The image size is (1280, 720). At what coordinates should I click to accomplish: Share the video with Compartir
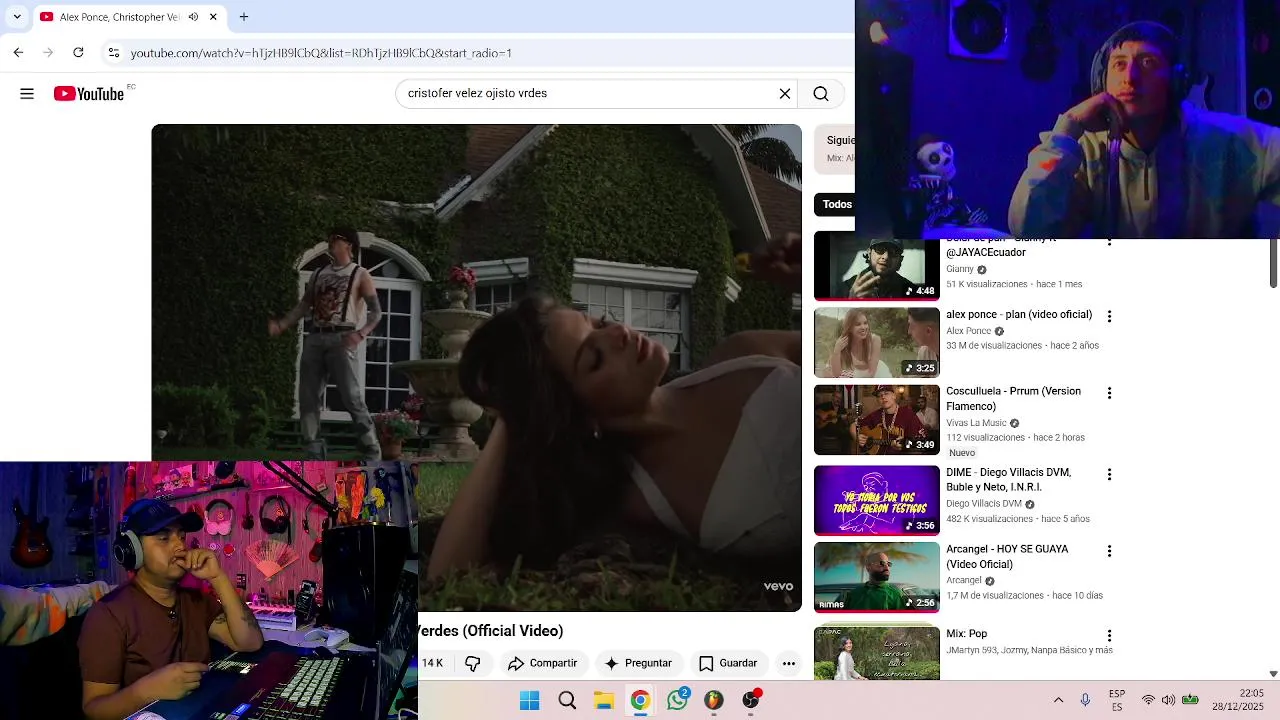pos(543,663)
